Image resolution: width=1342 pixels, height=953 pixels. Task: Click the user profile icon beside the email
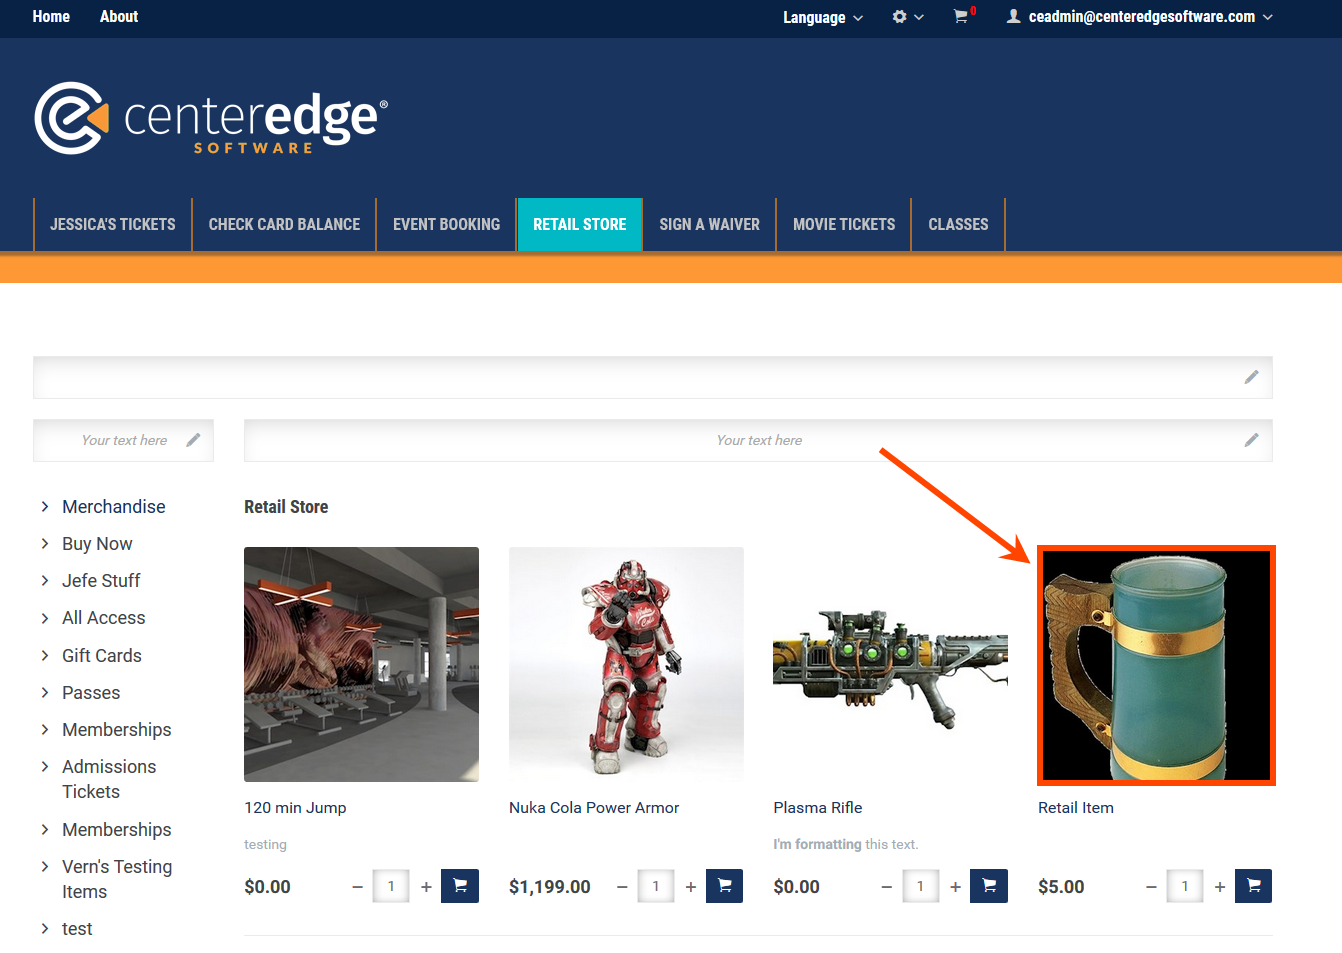point(1013,16)
